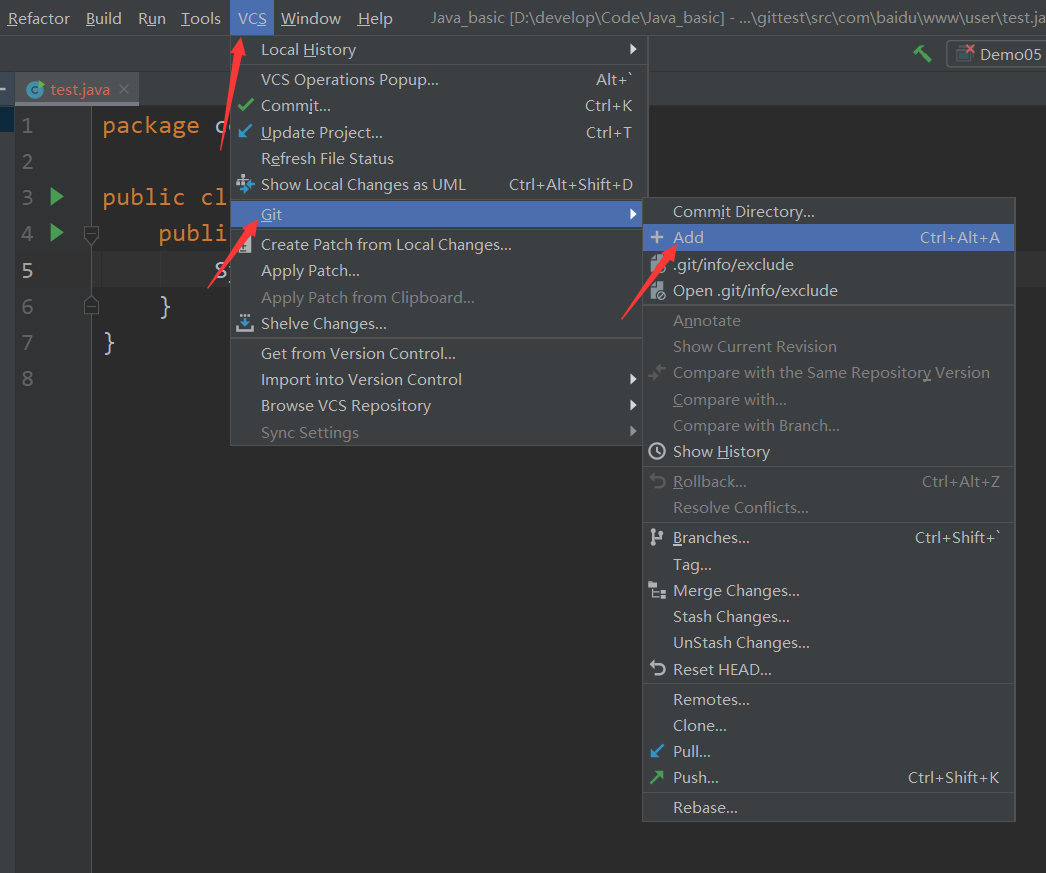Select the test.java editor tab
Viewport: 1046px width, 873px height.
[x=77, y=89]
